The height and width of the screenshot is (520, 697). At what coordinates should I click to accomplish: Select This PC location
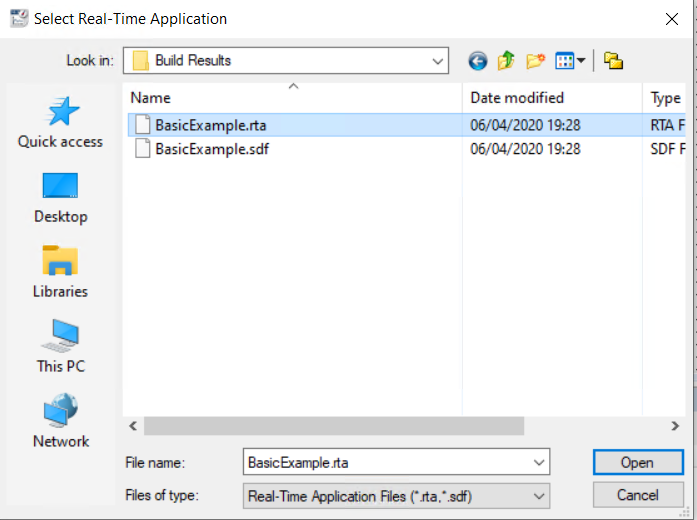tap(60, 348)
